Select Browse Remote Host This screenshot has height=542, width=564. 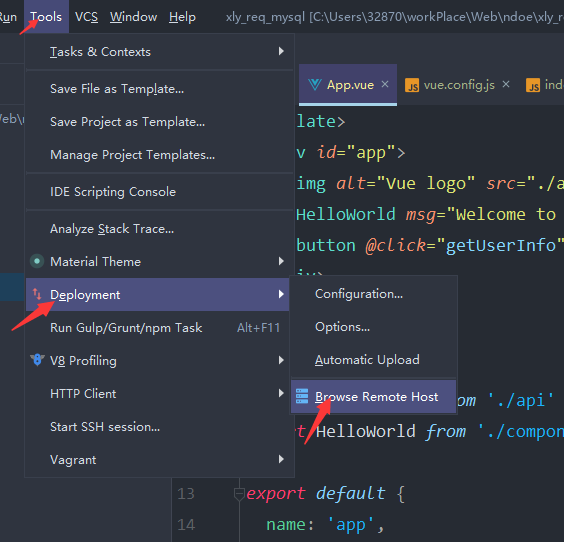click(x=373, y=397)
